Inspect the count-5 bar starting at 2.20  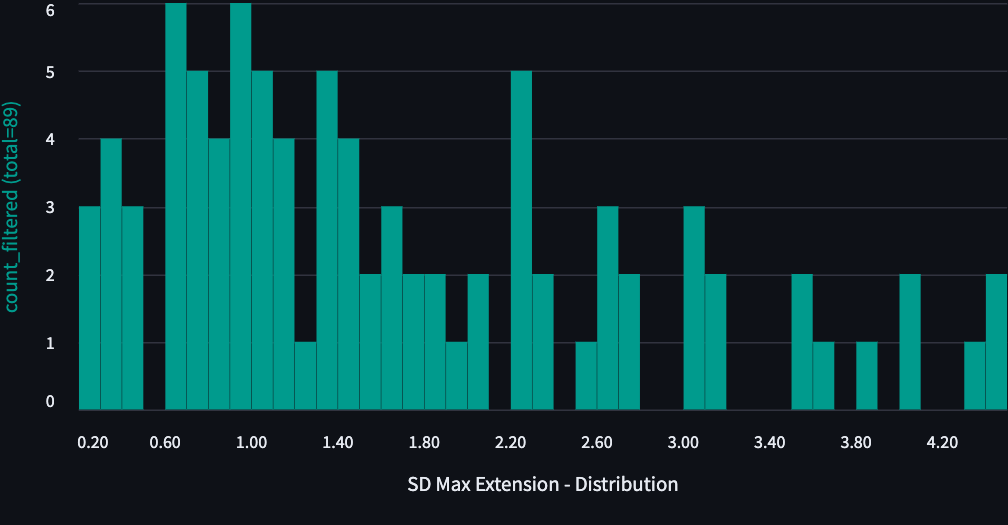tap(521, 240)
